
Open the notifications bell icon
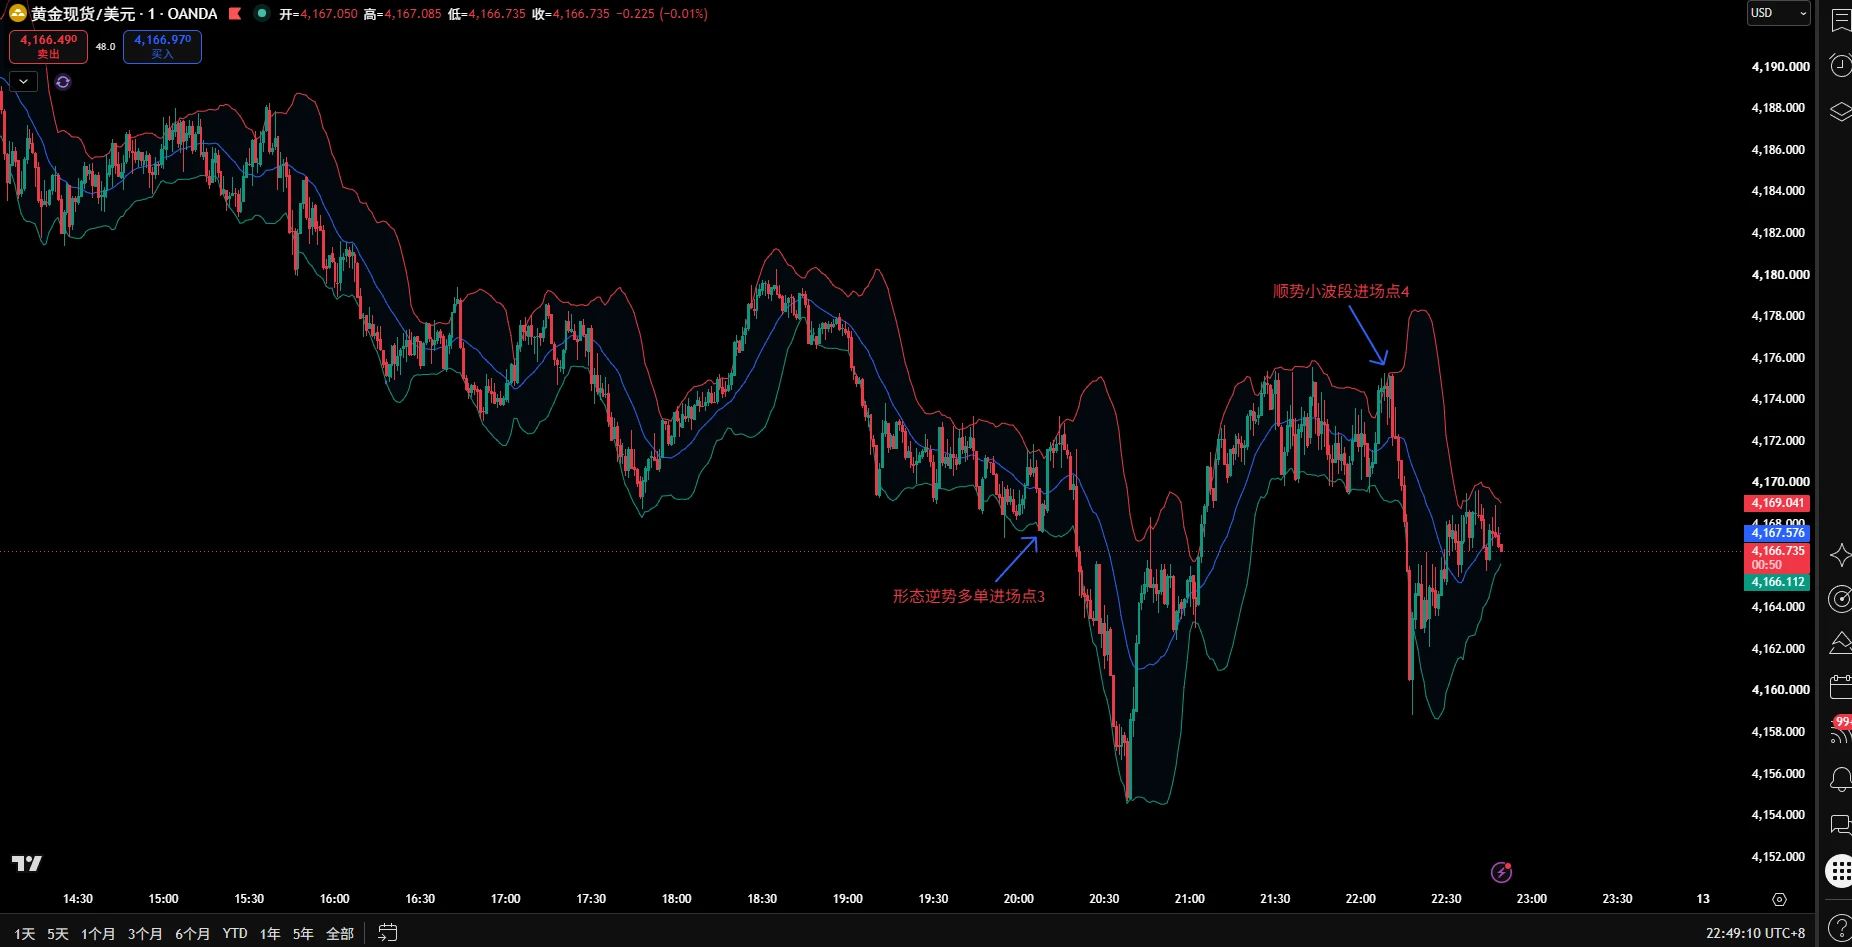[x=1840, y=779]
